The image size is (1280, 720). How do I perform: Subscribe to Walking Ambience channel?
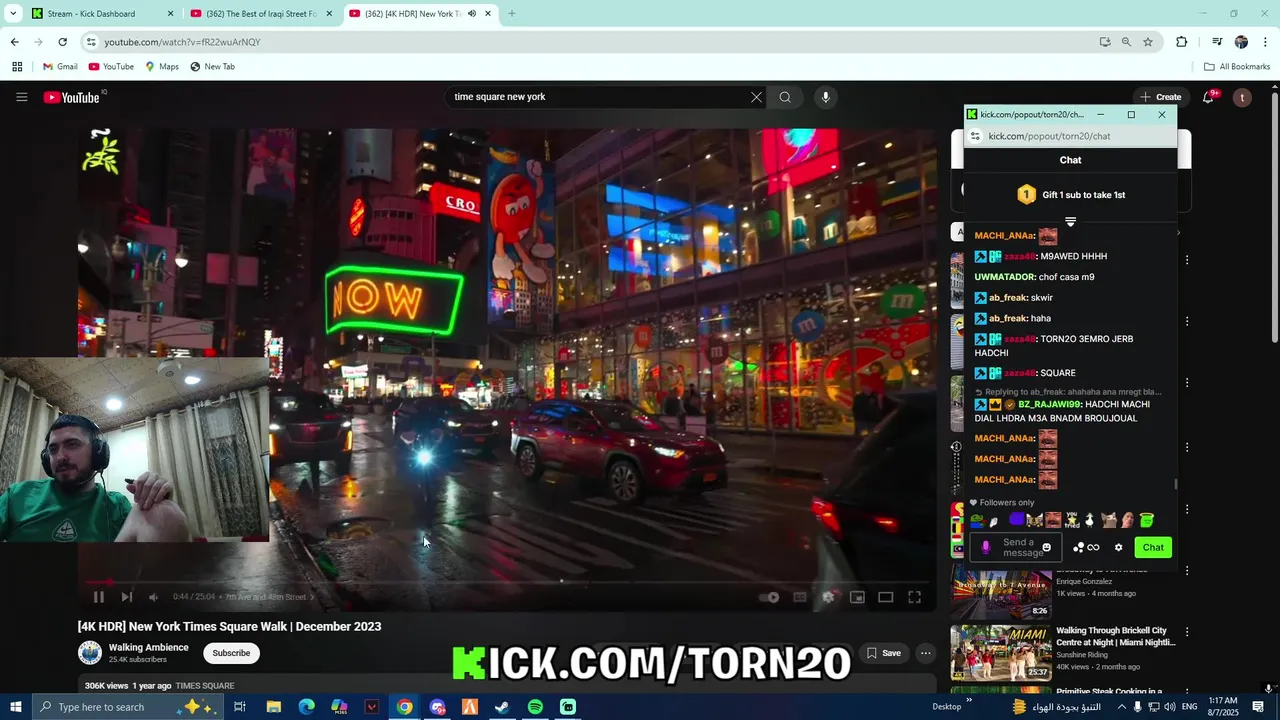pyautogui.click(x=231, y=653)
